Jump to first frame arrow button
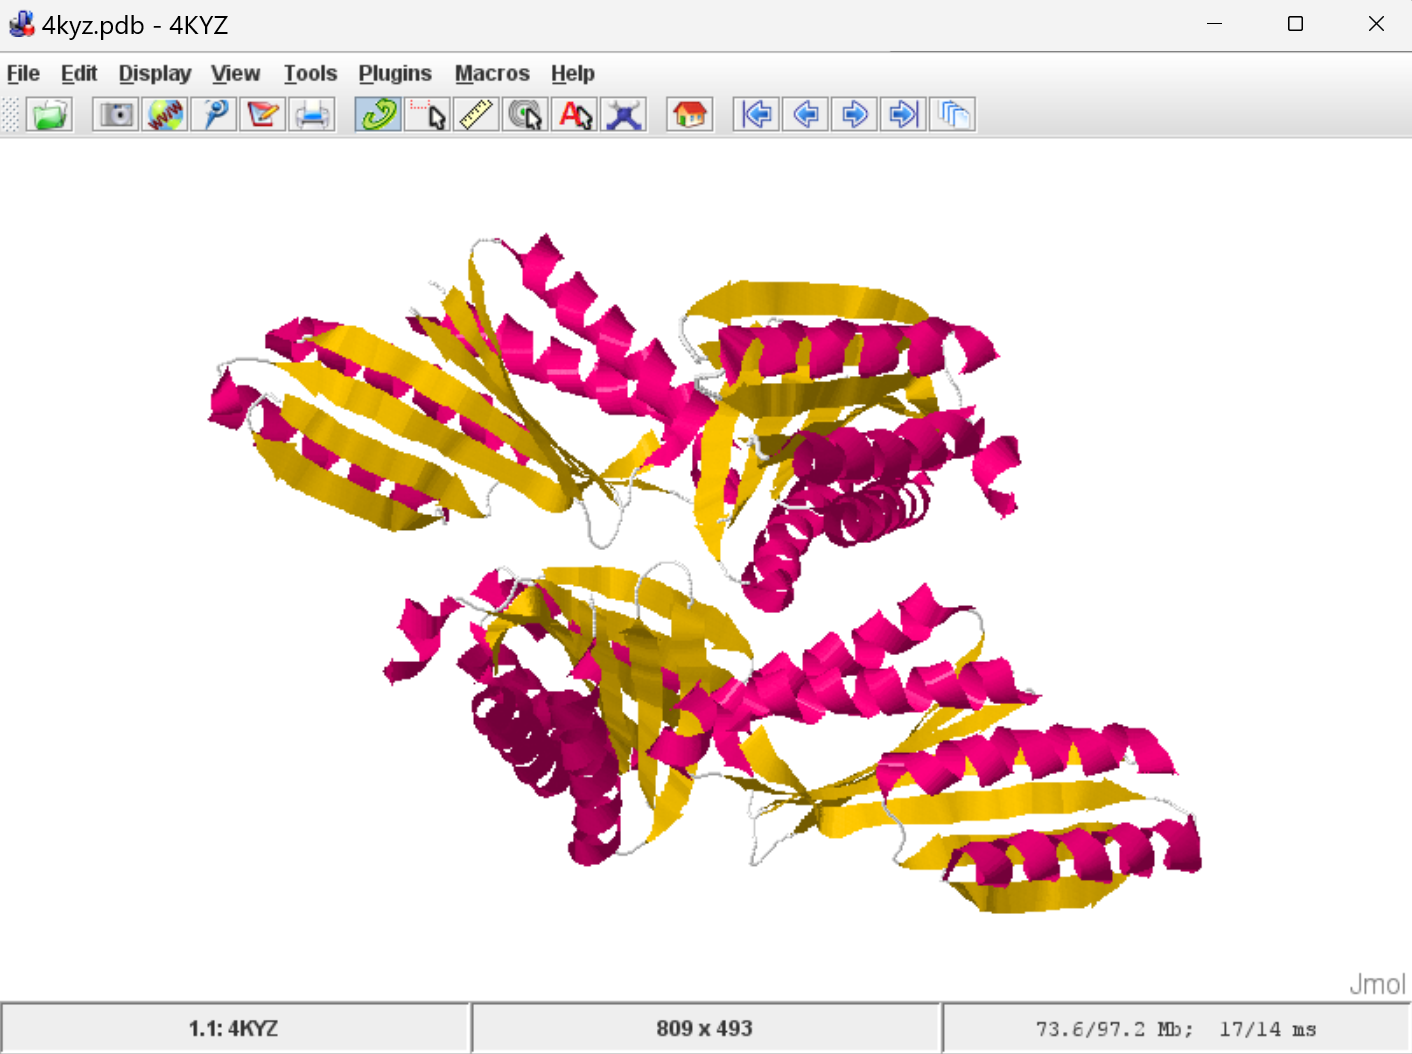 point(757,115)
